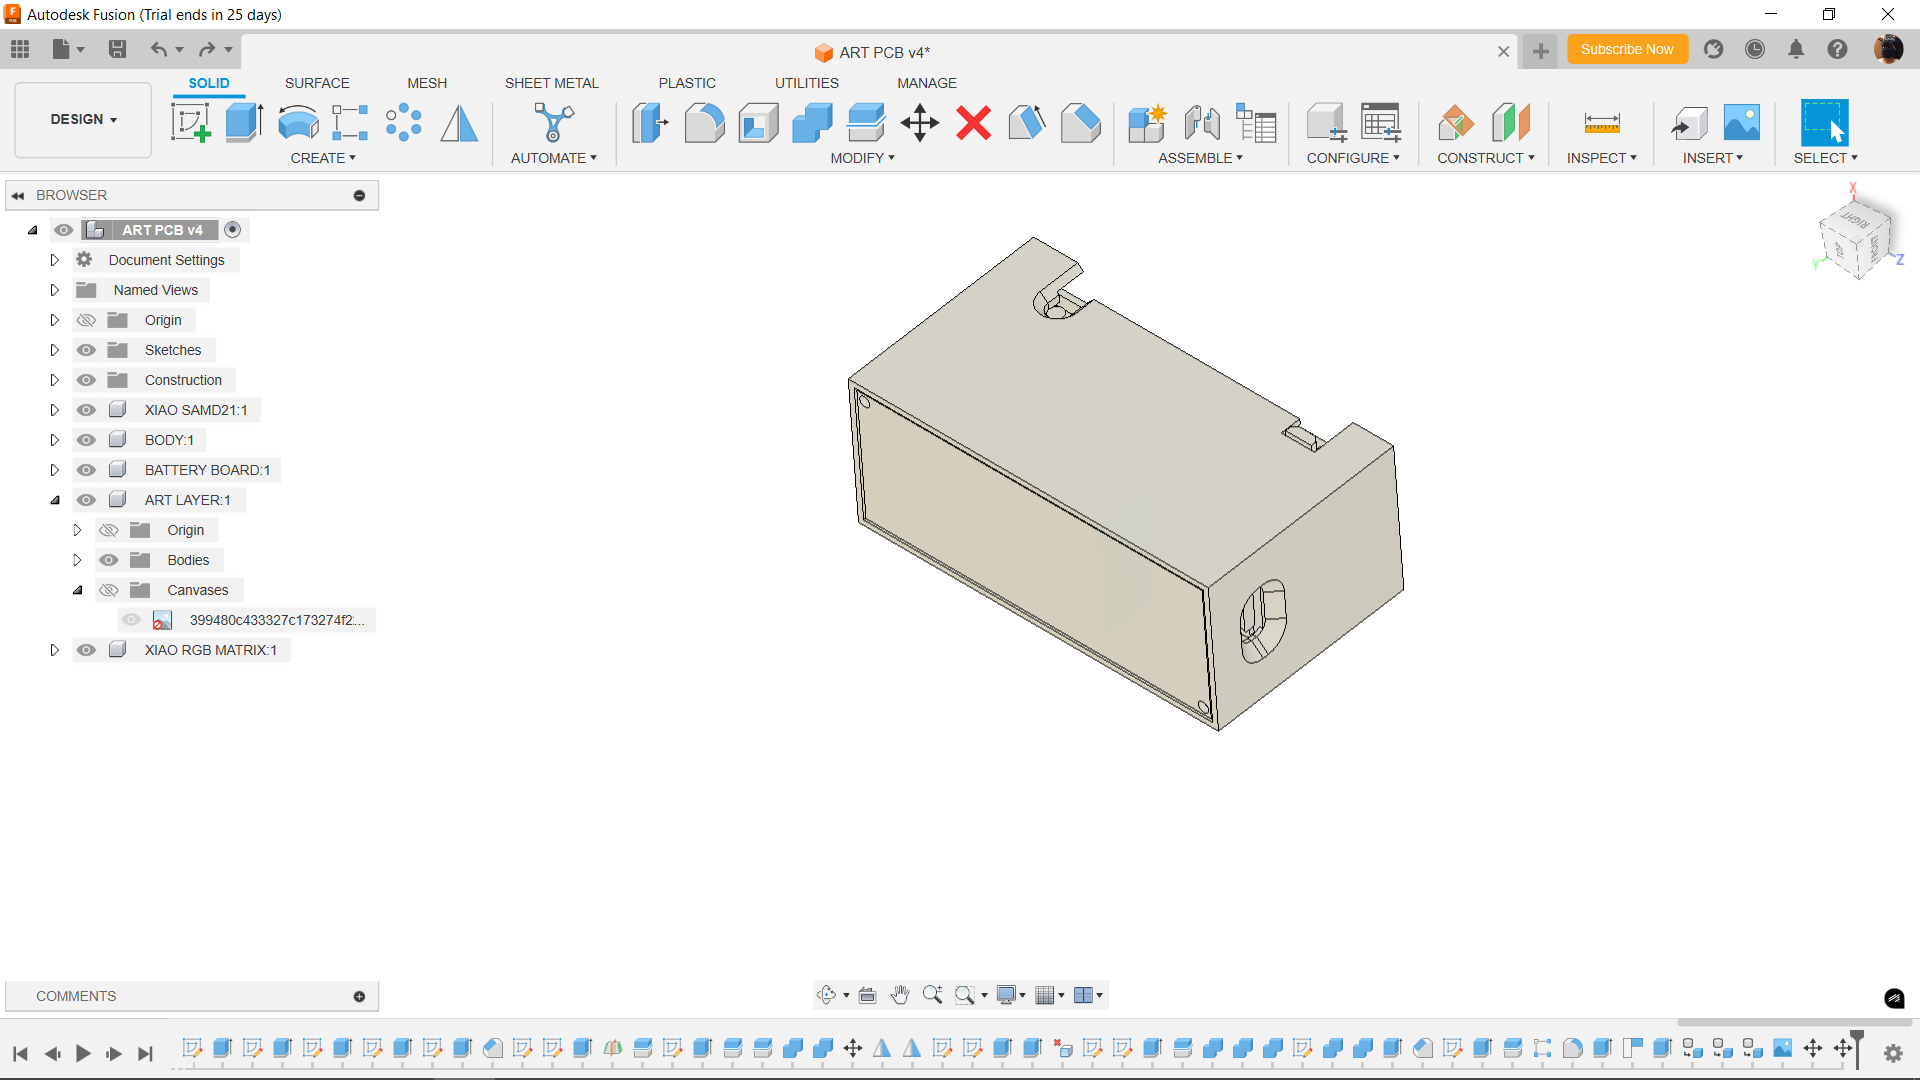Viewport: 1920px width, 1080px height.
Task: Select the Offset Face tool
Action: [866, 123]
